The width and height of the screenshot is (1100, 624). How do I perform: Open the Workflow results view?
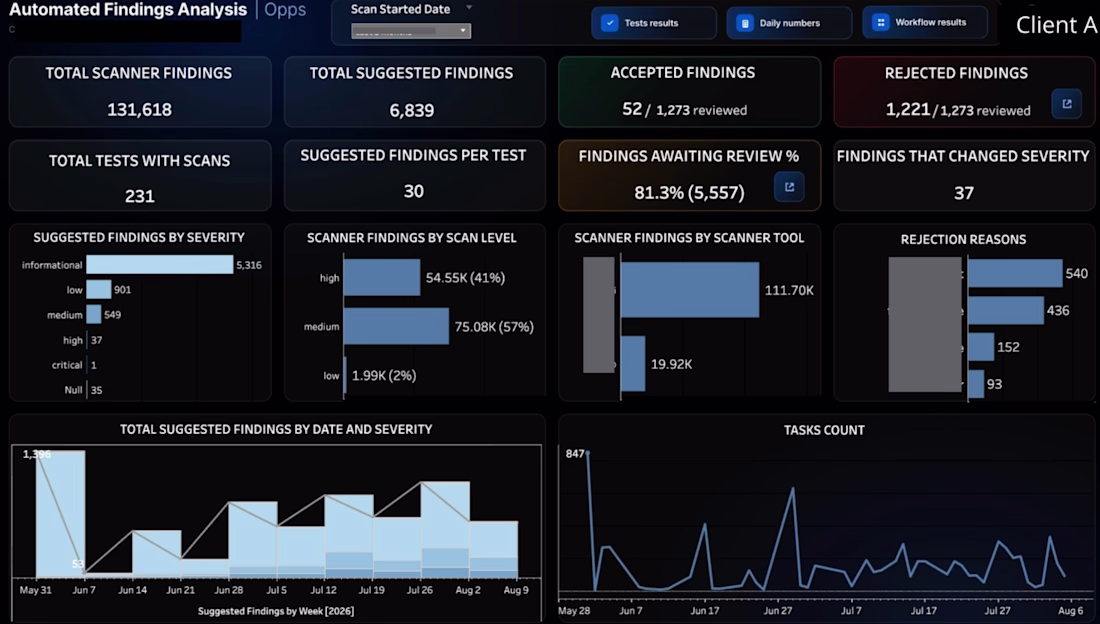tap(925, 22)
